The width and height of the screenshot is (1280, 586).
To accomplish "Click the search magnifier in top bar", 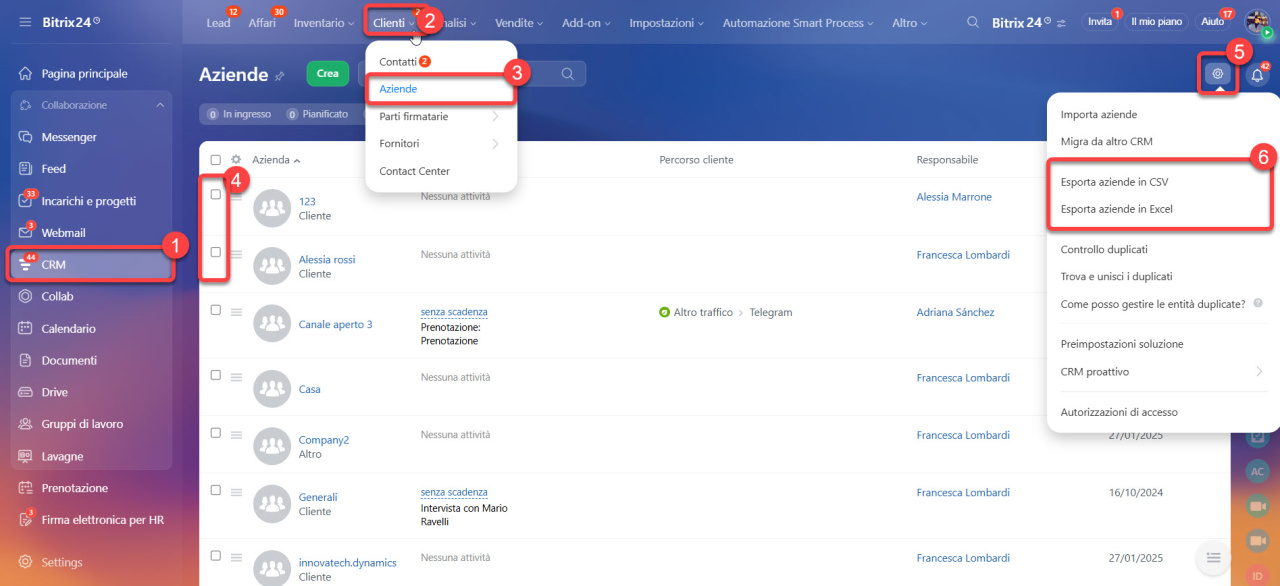I will [973, 22].
